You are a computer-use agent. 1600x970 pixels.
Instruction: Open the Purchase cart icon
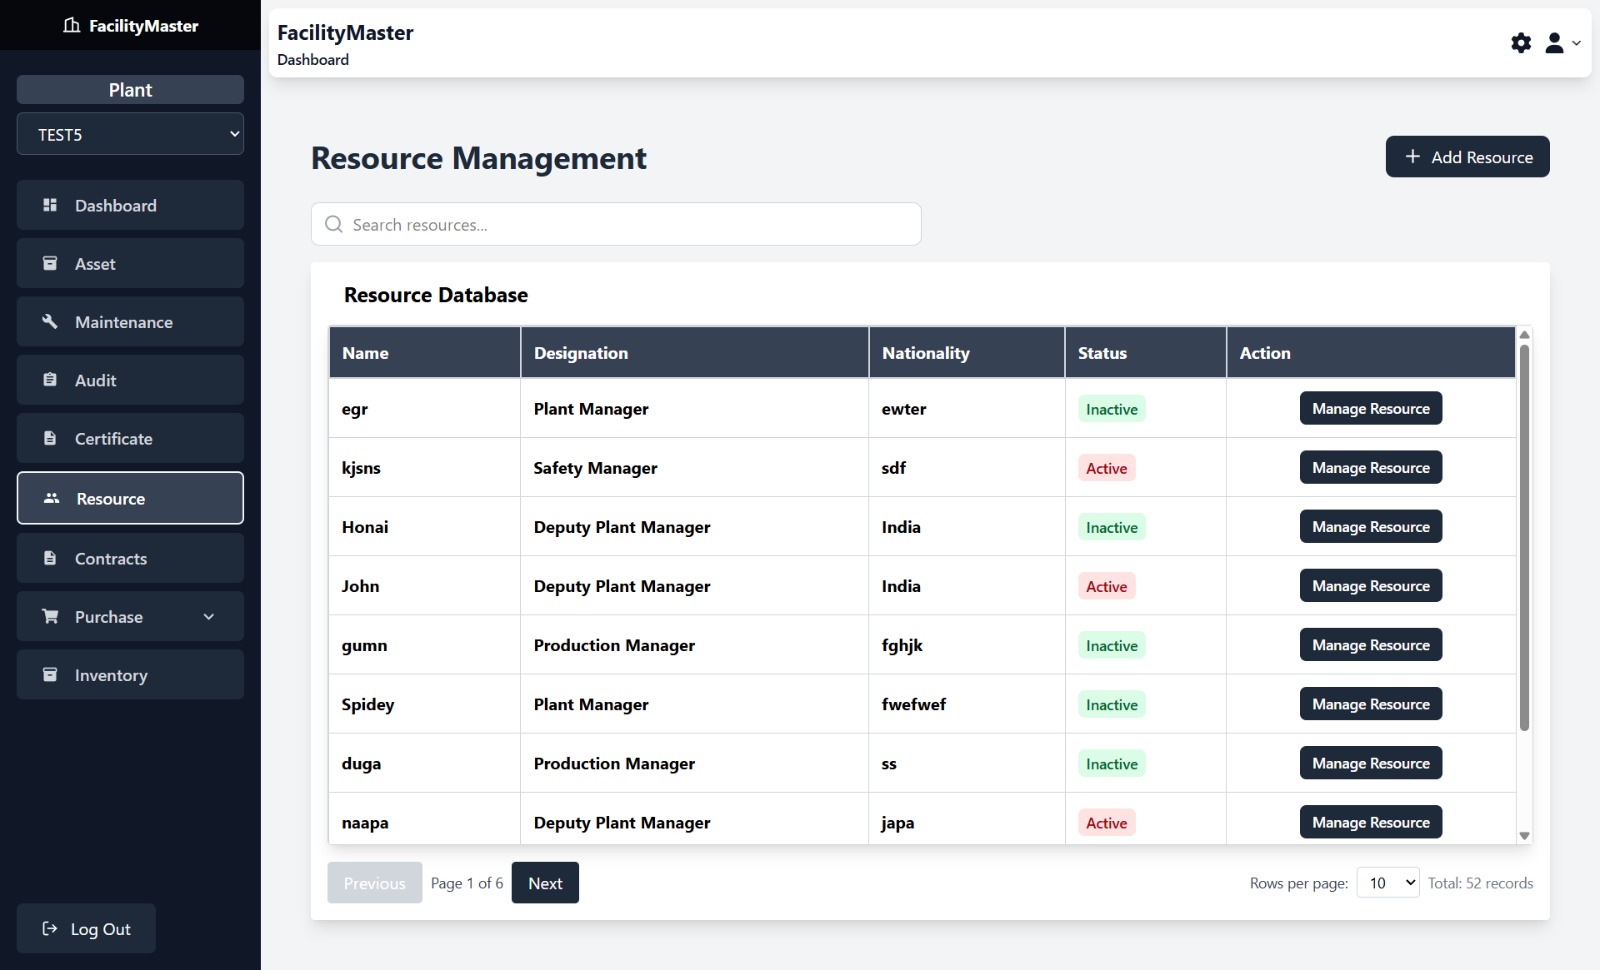(x=49, y=616)
